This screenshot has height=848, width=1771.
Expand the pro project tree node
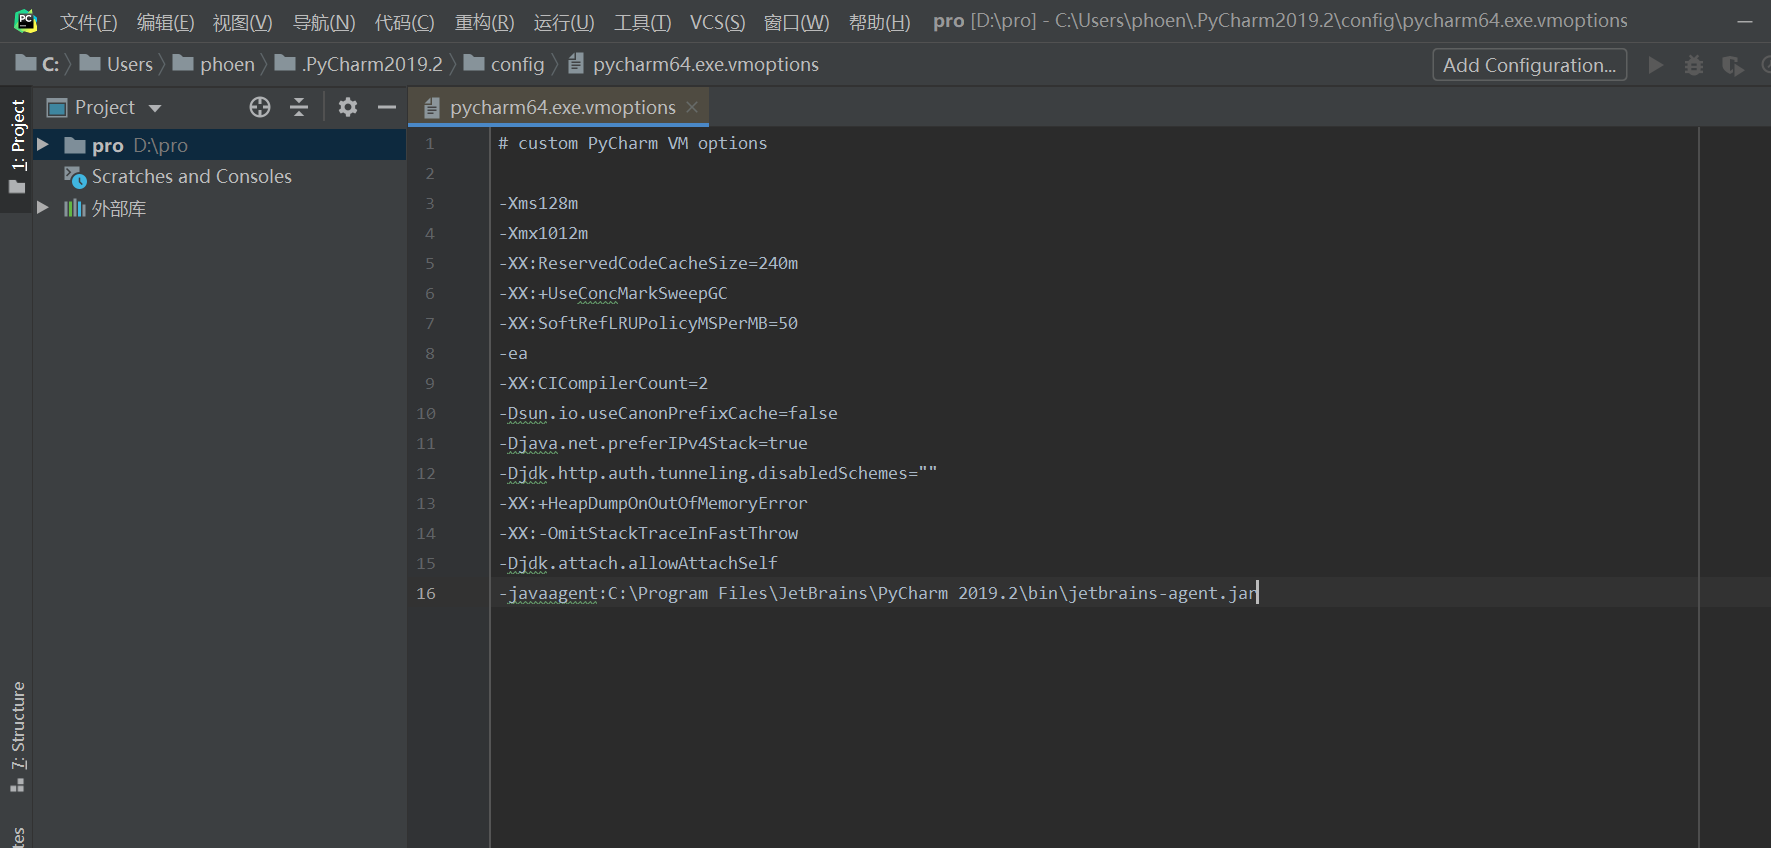[x=43, y=145]
